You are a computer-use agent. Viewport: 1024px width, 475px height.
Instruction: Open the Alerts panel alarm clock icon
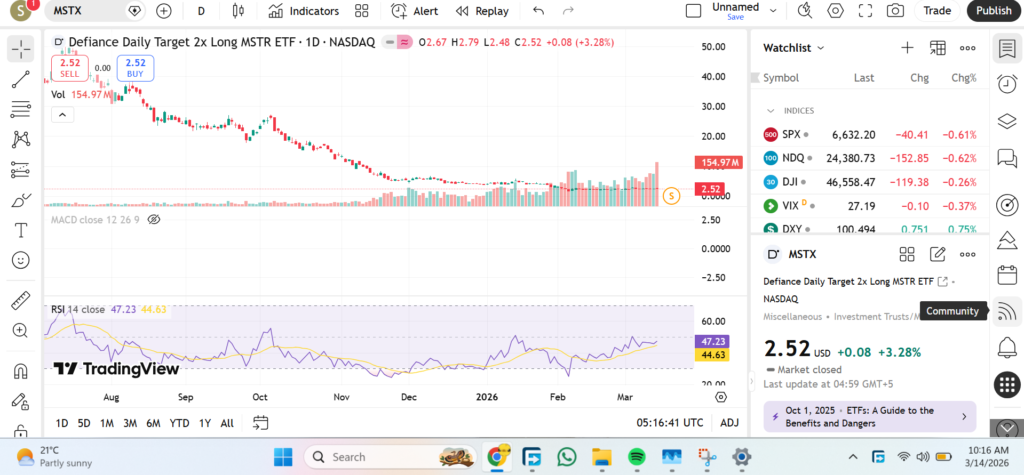click(1007, 84)
